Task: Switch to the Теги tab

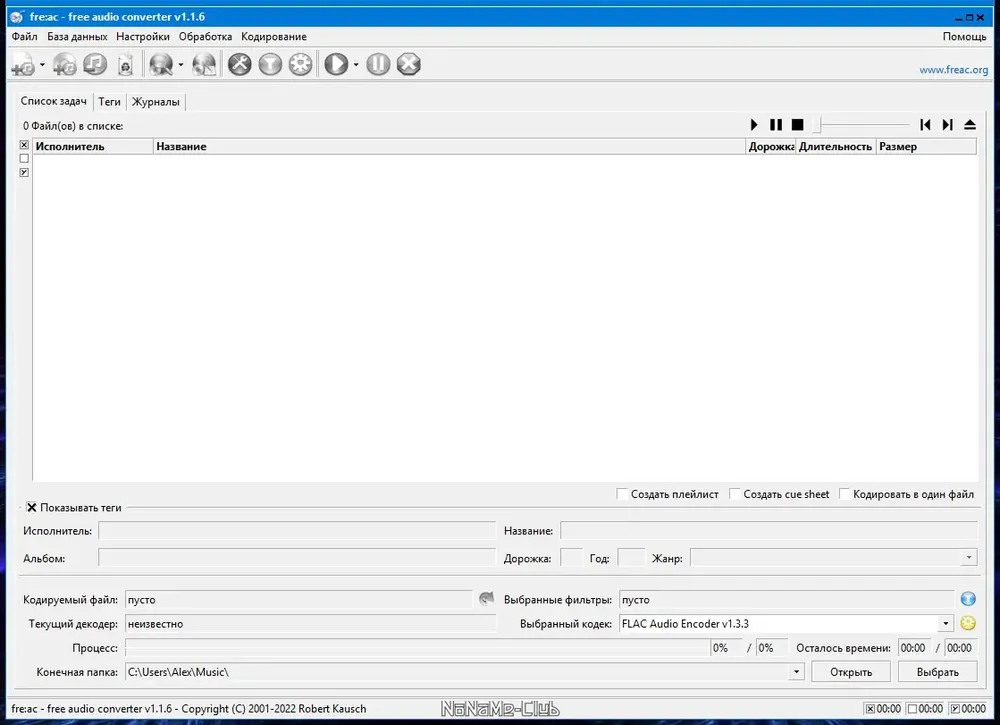Action: pos(110,102)
